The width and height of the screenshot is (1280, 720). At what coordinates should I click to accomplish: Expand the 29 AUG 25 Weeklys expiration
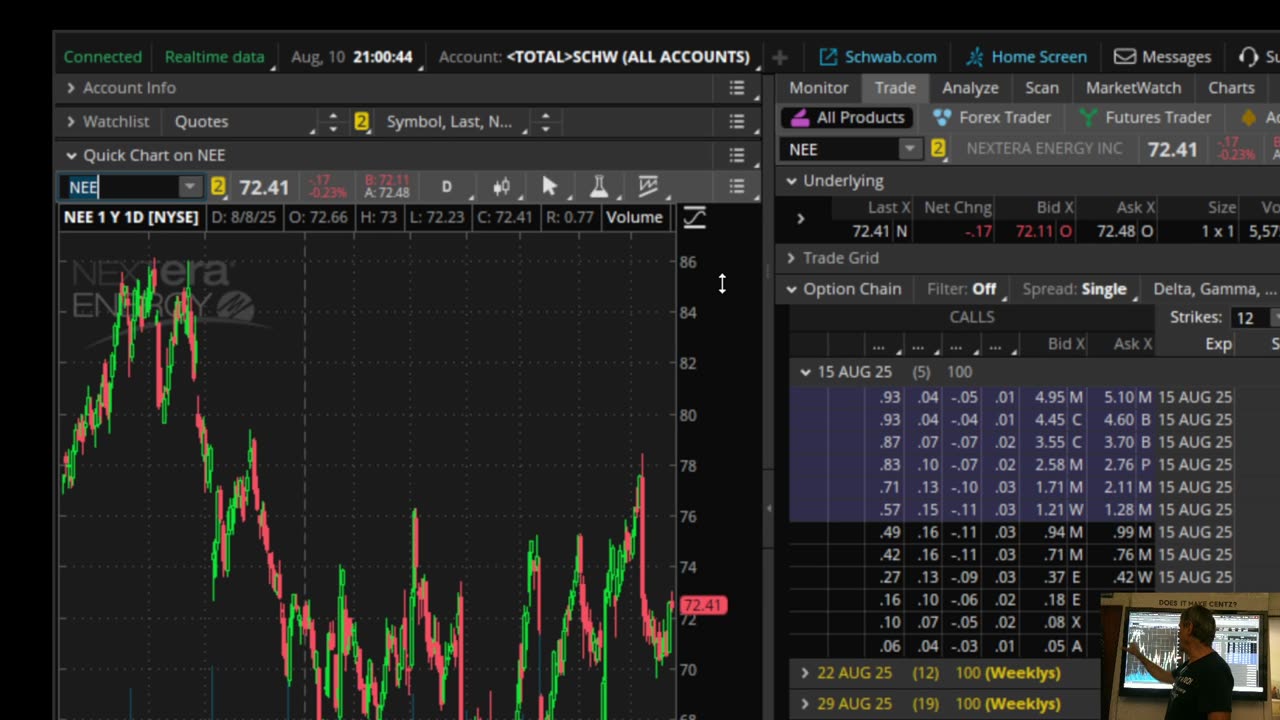pos(805,704)
